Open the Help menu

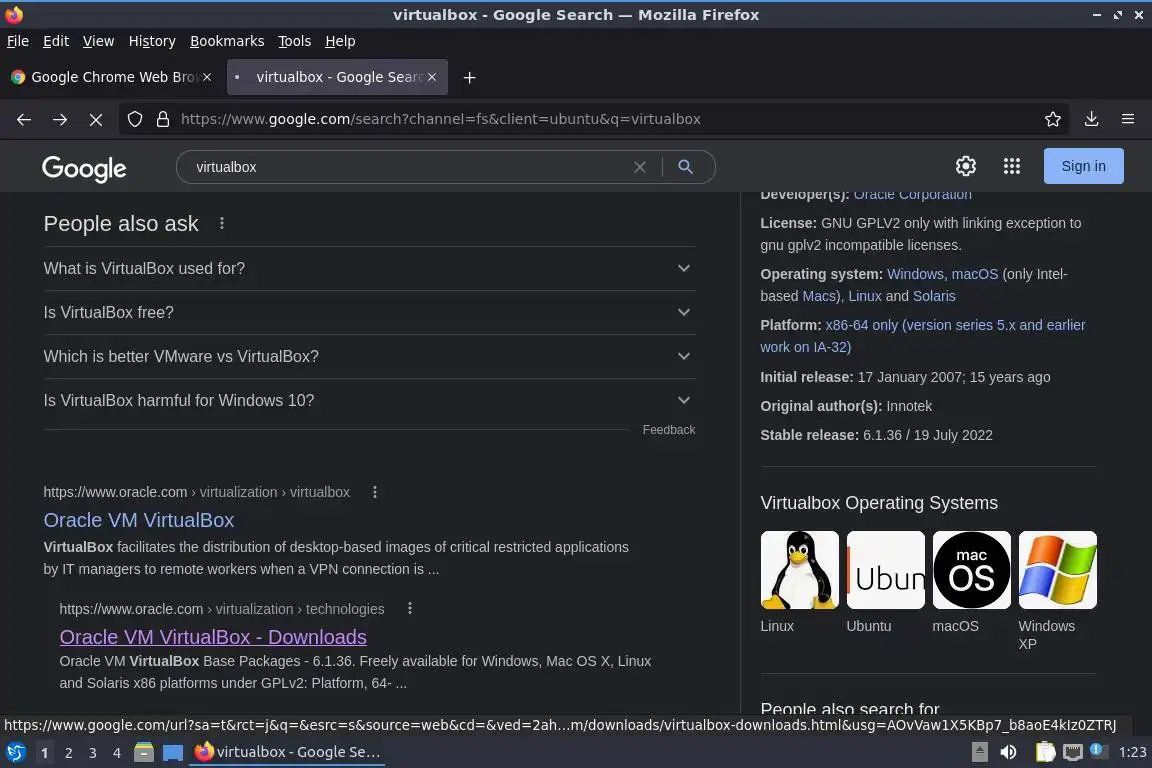[340, 41]
